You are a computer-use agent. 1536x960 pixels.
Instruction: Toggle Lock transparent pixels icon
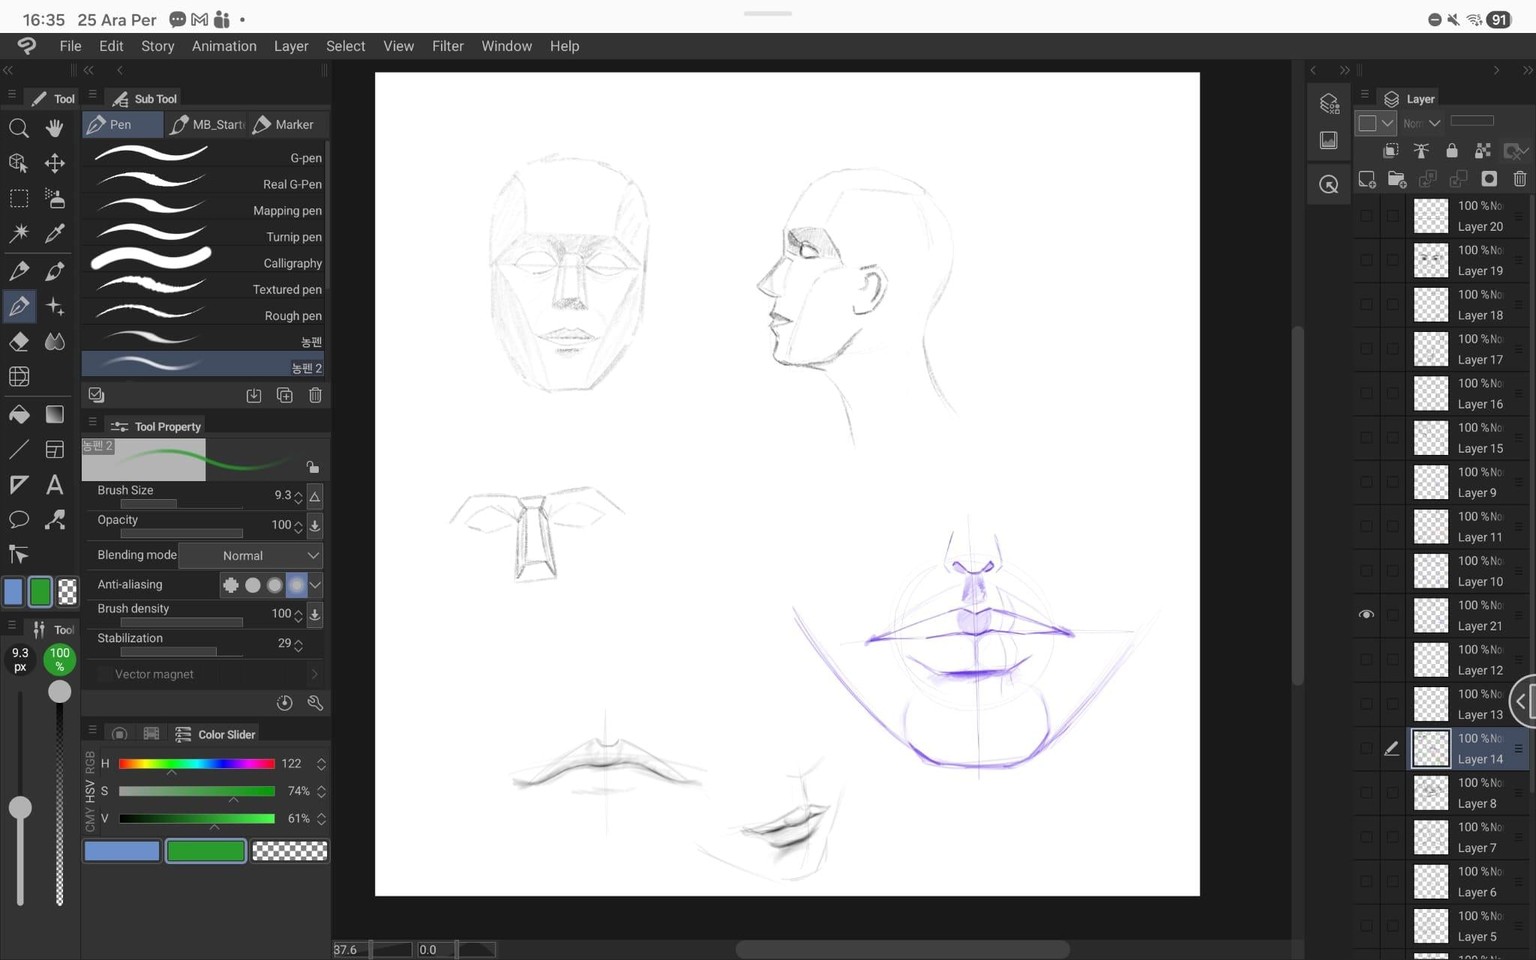1483,150
